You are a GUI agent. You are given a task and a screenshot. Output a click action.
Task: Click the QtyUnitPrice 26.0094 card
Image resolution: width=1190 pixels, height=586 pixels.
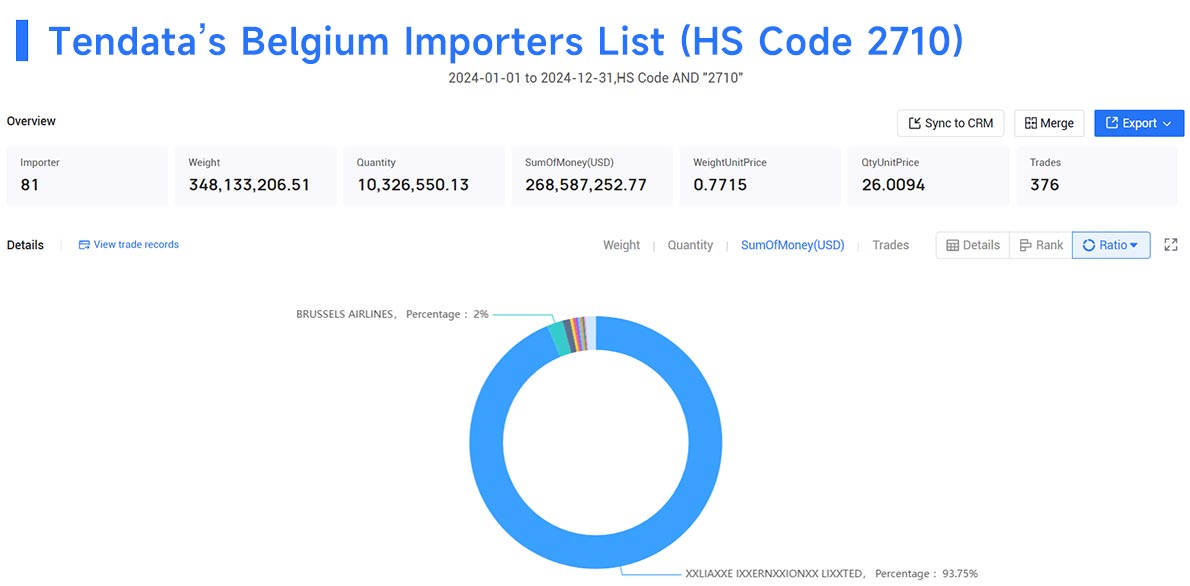929,175
